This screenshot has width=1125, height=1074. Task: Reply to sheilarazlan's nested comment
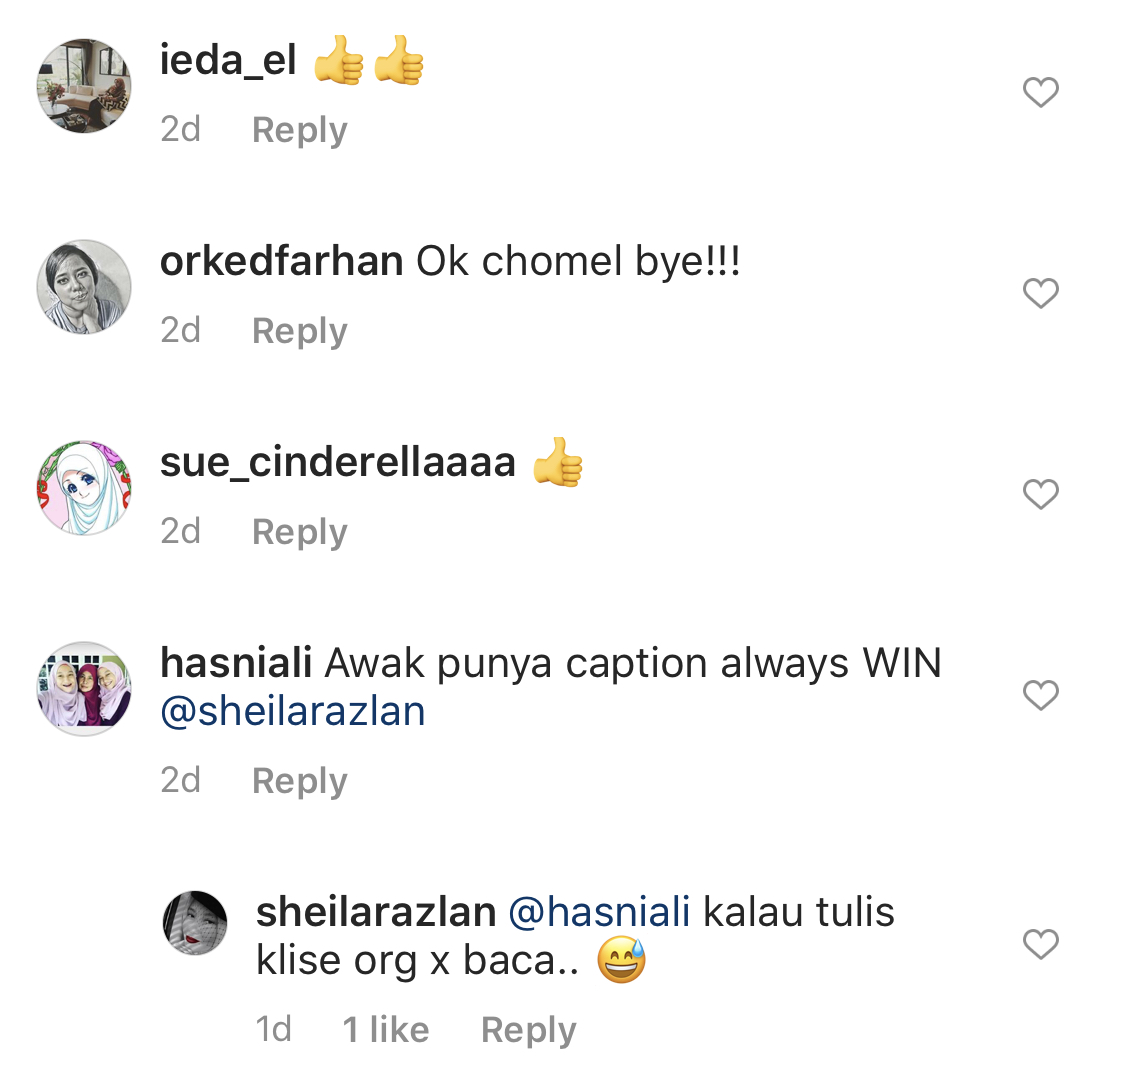(528, 1030)
